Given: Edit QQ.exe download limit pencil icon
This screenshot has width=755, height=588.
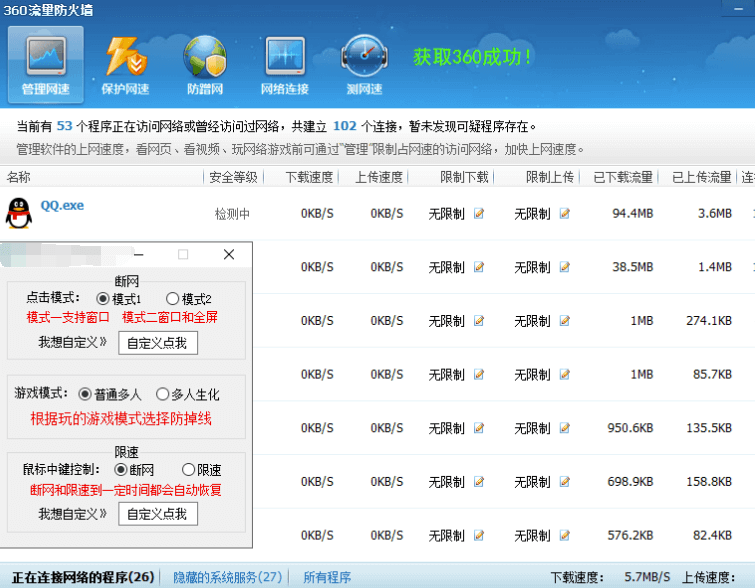Looking at the screenshot, I should coord(479,213).
